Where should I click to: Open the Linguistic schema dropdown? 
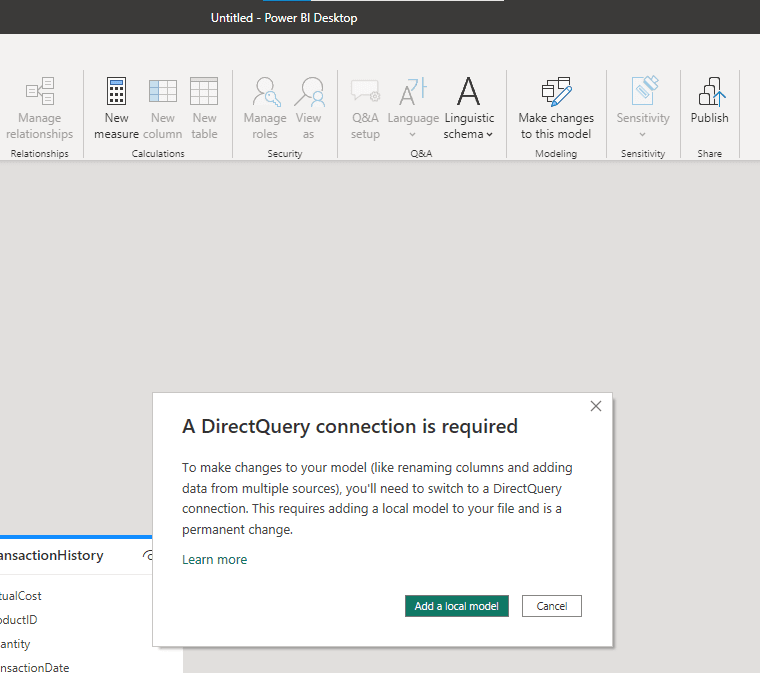469,108
